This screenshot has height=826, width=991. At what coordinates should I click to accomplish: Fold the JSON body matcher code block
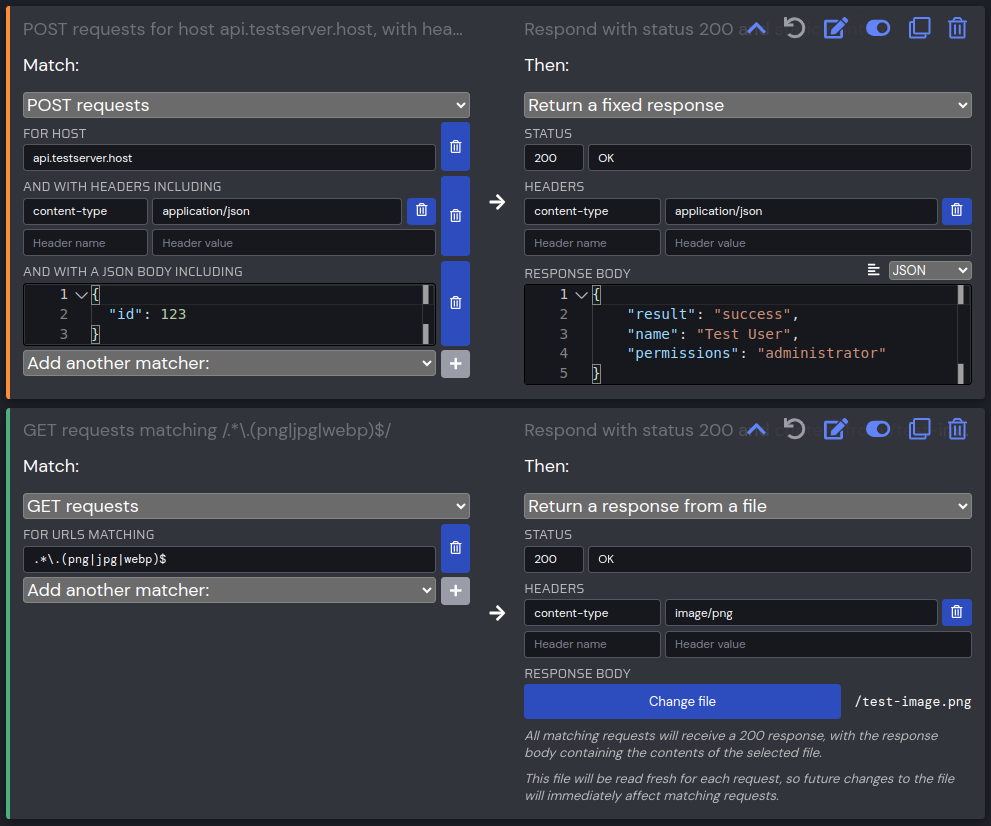[x=81, y=295]
